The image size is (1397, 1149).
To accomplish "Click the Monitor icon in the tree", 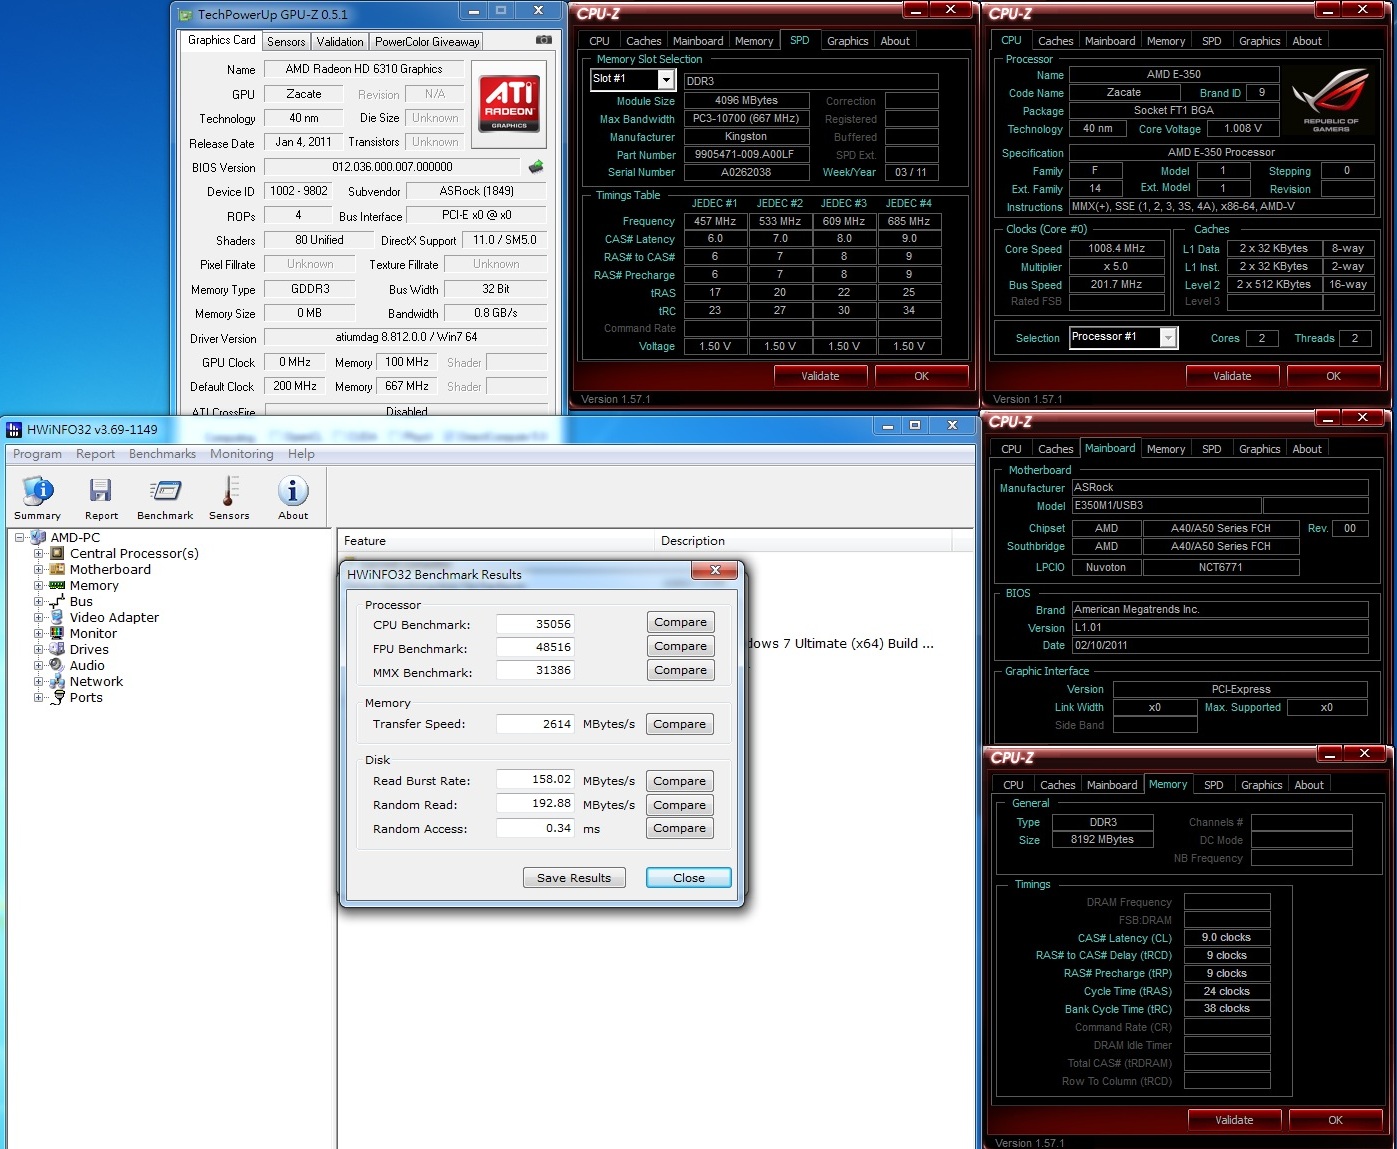I will coord(57,633).
